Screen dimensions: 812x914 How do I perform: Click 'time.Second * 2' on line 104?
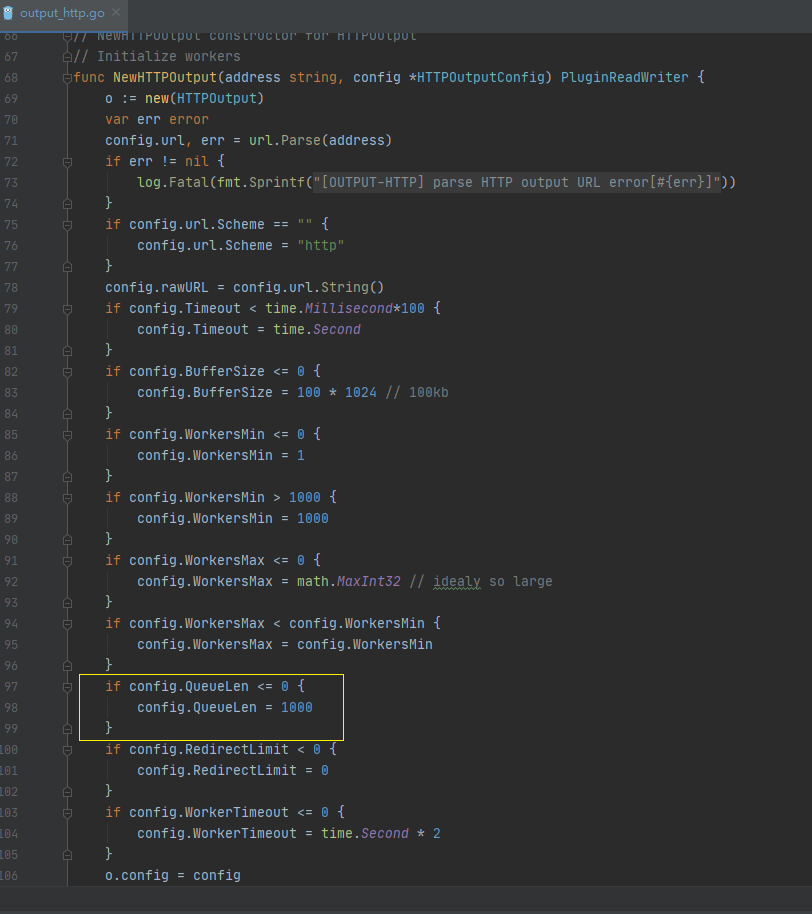coord(381,833)
